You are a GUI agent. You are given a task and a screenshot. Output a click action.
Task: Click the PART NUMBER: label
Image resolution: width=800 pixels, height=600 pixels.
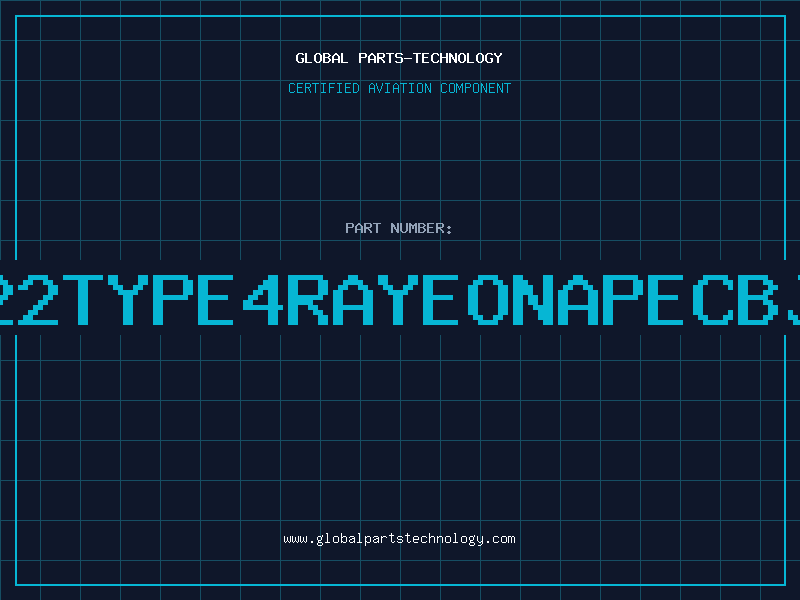tap(399, 228)
